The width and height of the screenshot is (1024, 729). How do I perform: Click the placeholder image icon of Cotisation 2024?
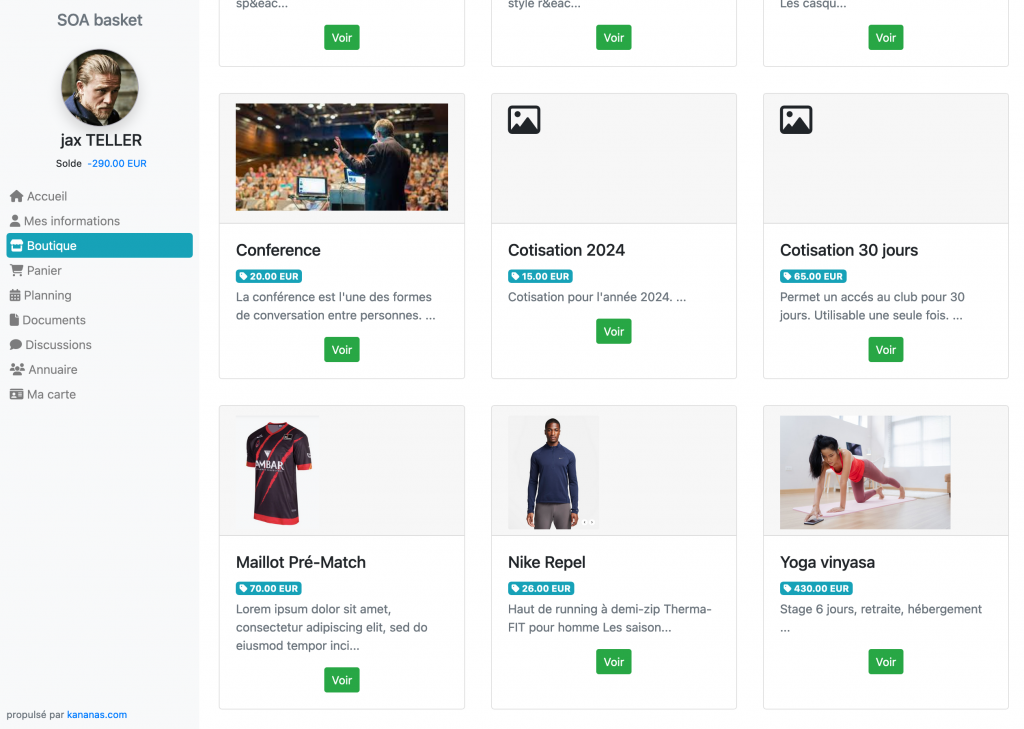point(524,120)
